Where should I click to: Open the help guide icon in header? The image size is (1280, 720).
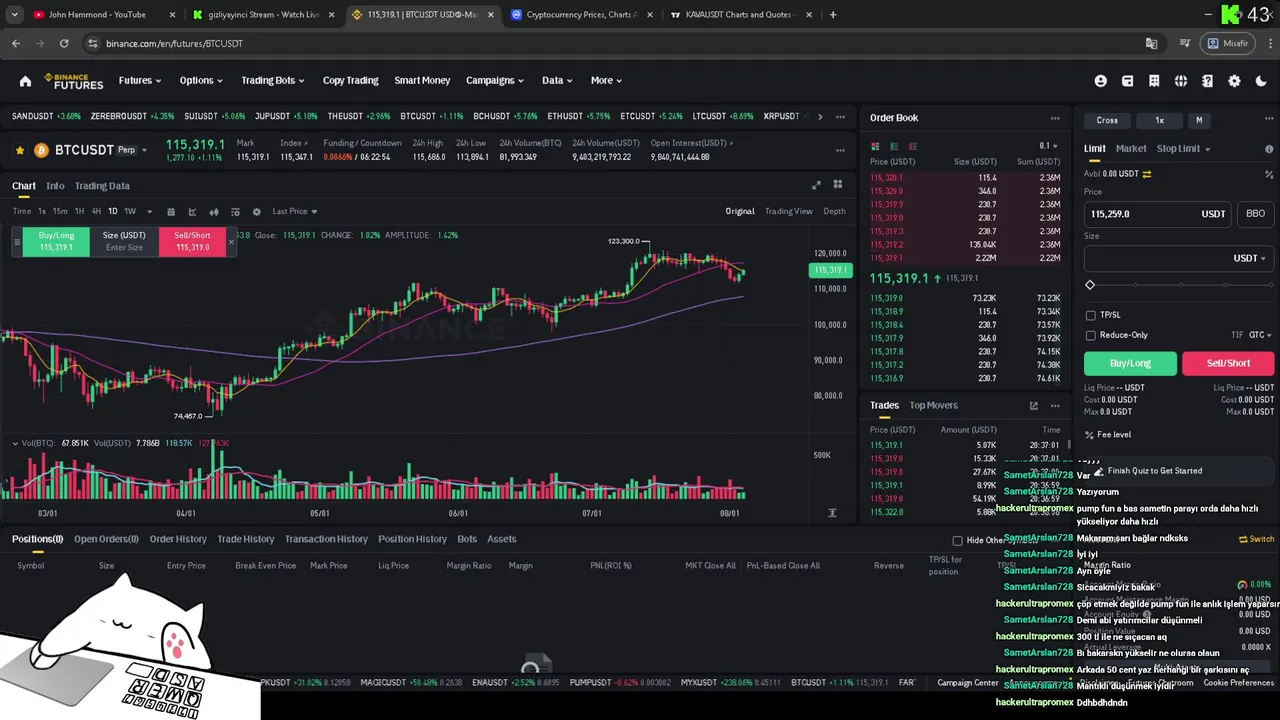click(1207, 81)
